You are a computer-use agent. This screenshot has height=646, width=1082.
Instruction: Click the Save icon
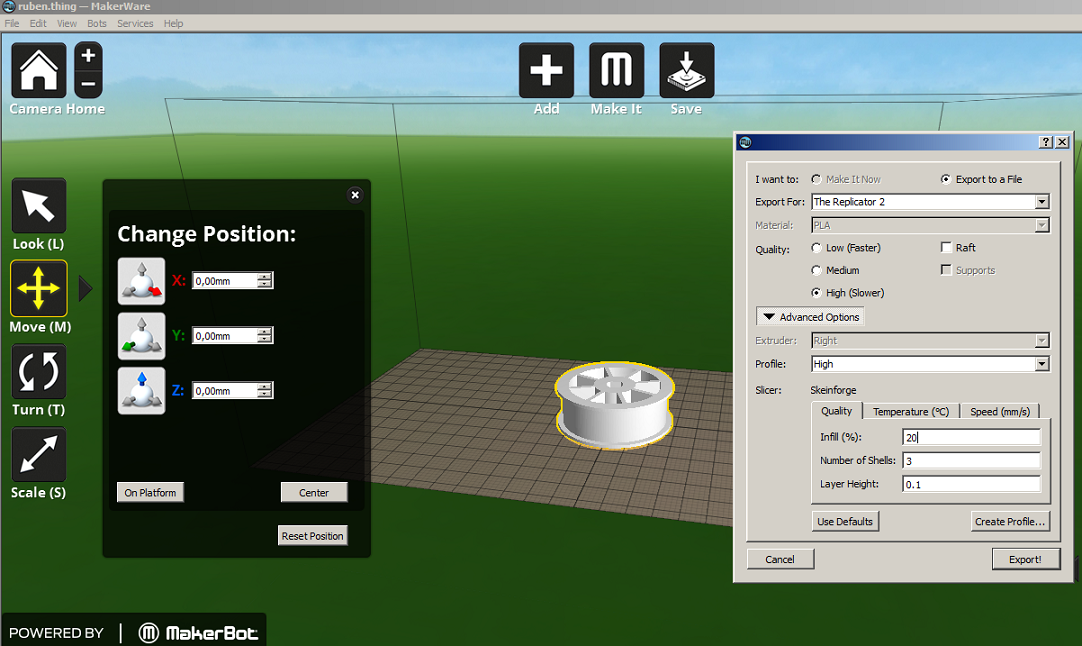click(687, 70)
